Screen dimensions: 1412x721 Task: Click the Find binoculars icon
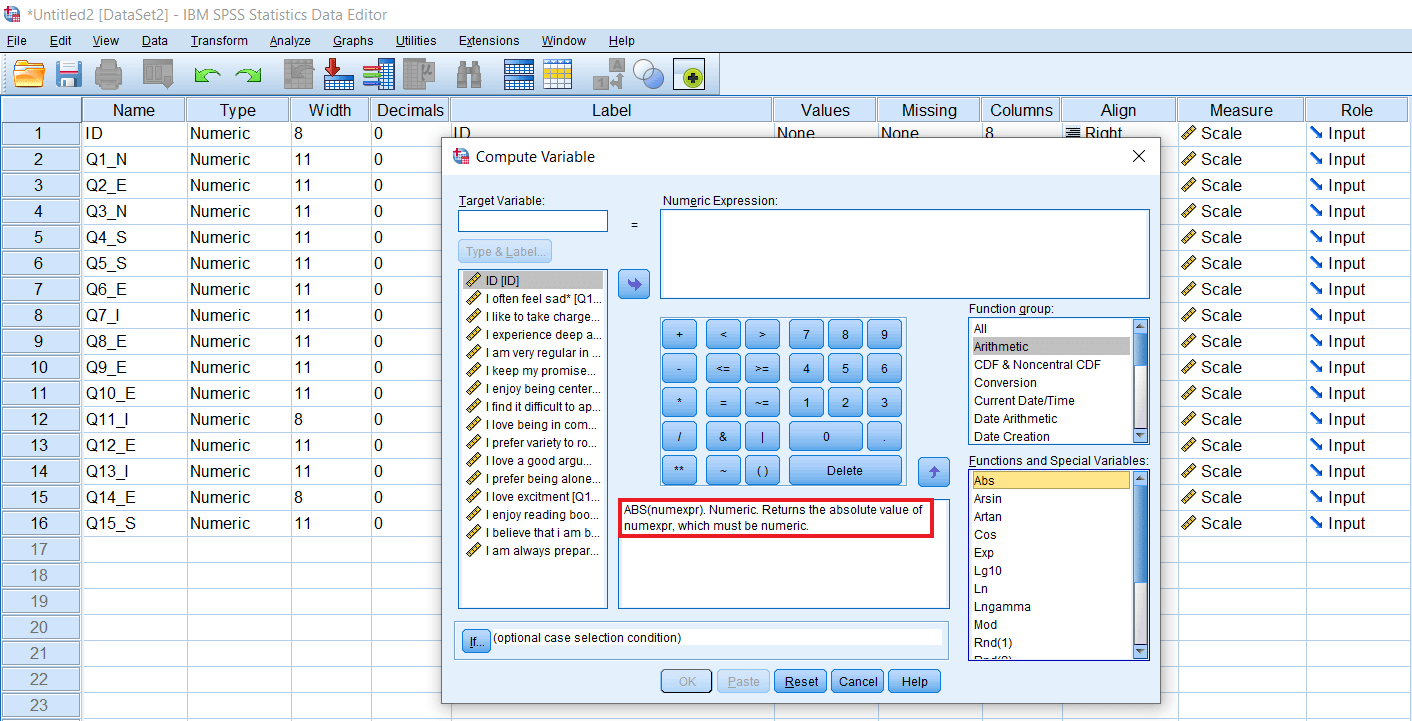click(469, 74)
